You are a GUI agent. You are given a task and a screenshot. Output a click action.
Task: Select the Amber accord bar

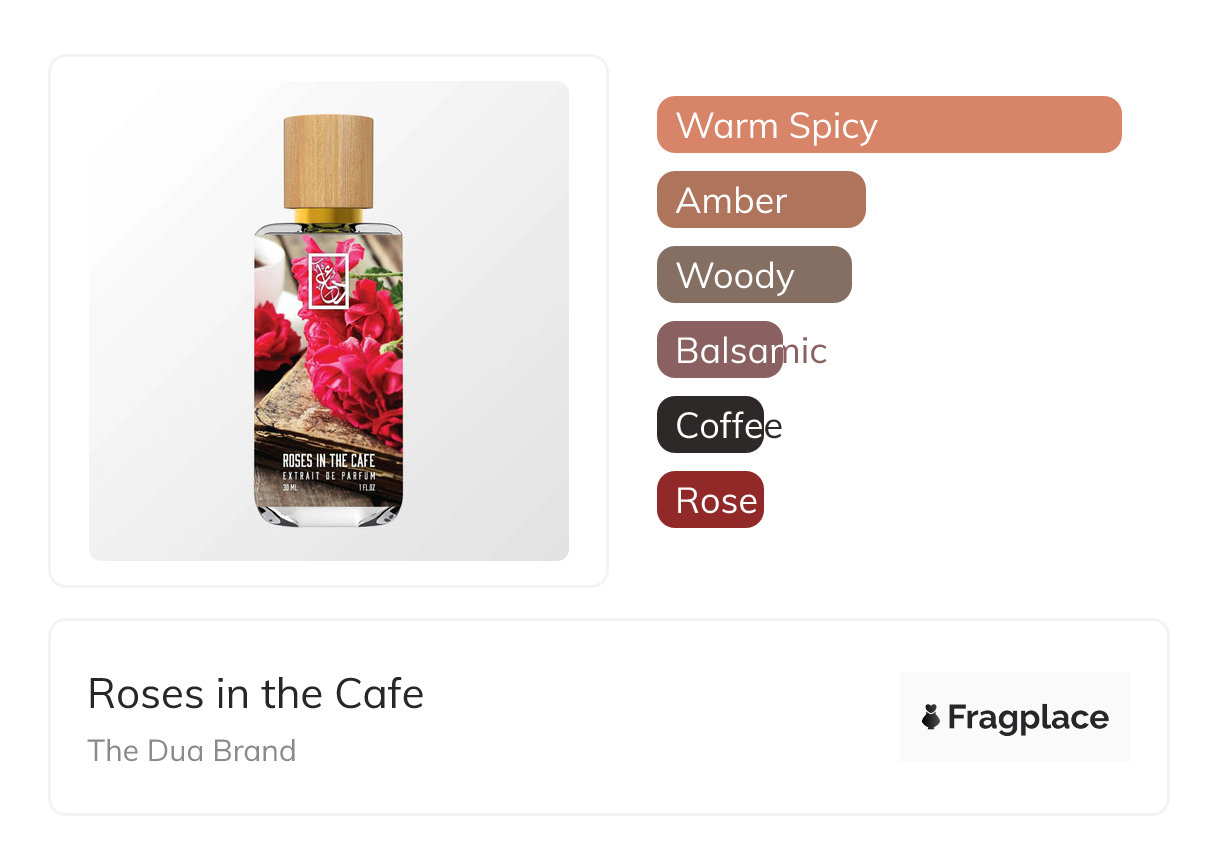[x=761, y=200]
